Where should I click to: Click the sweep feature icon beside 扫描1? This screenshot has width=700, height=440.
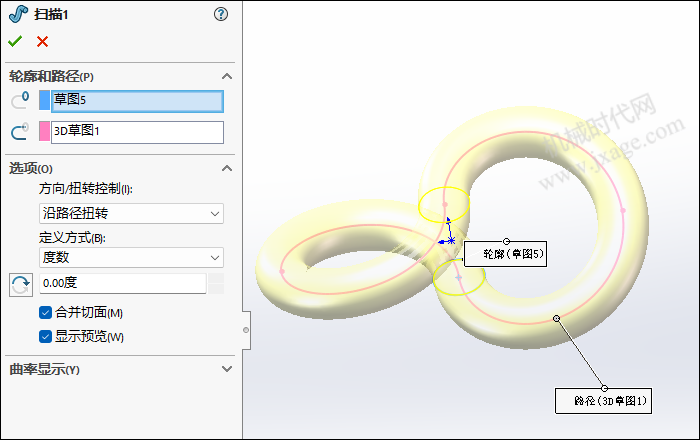pyautogui.click(x=18, y=14)
